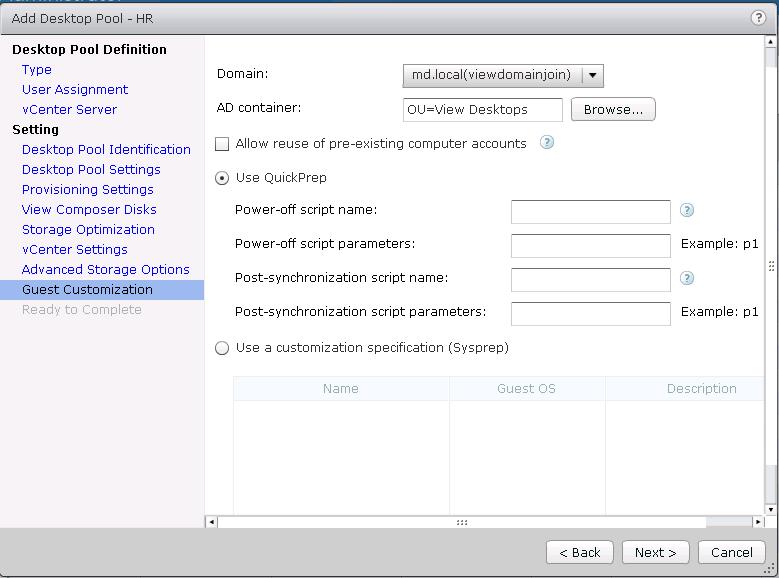Click the Power-off script name field
779x578 pixels.
pos(590,211)
